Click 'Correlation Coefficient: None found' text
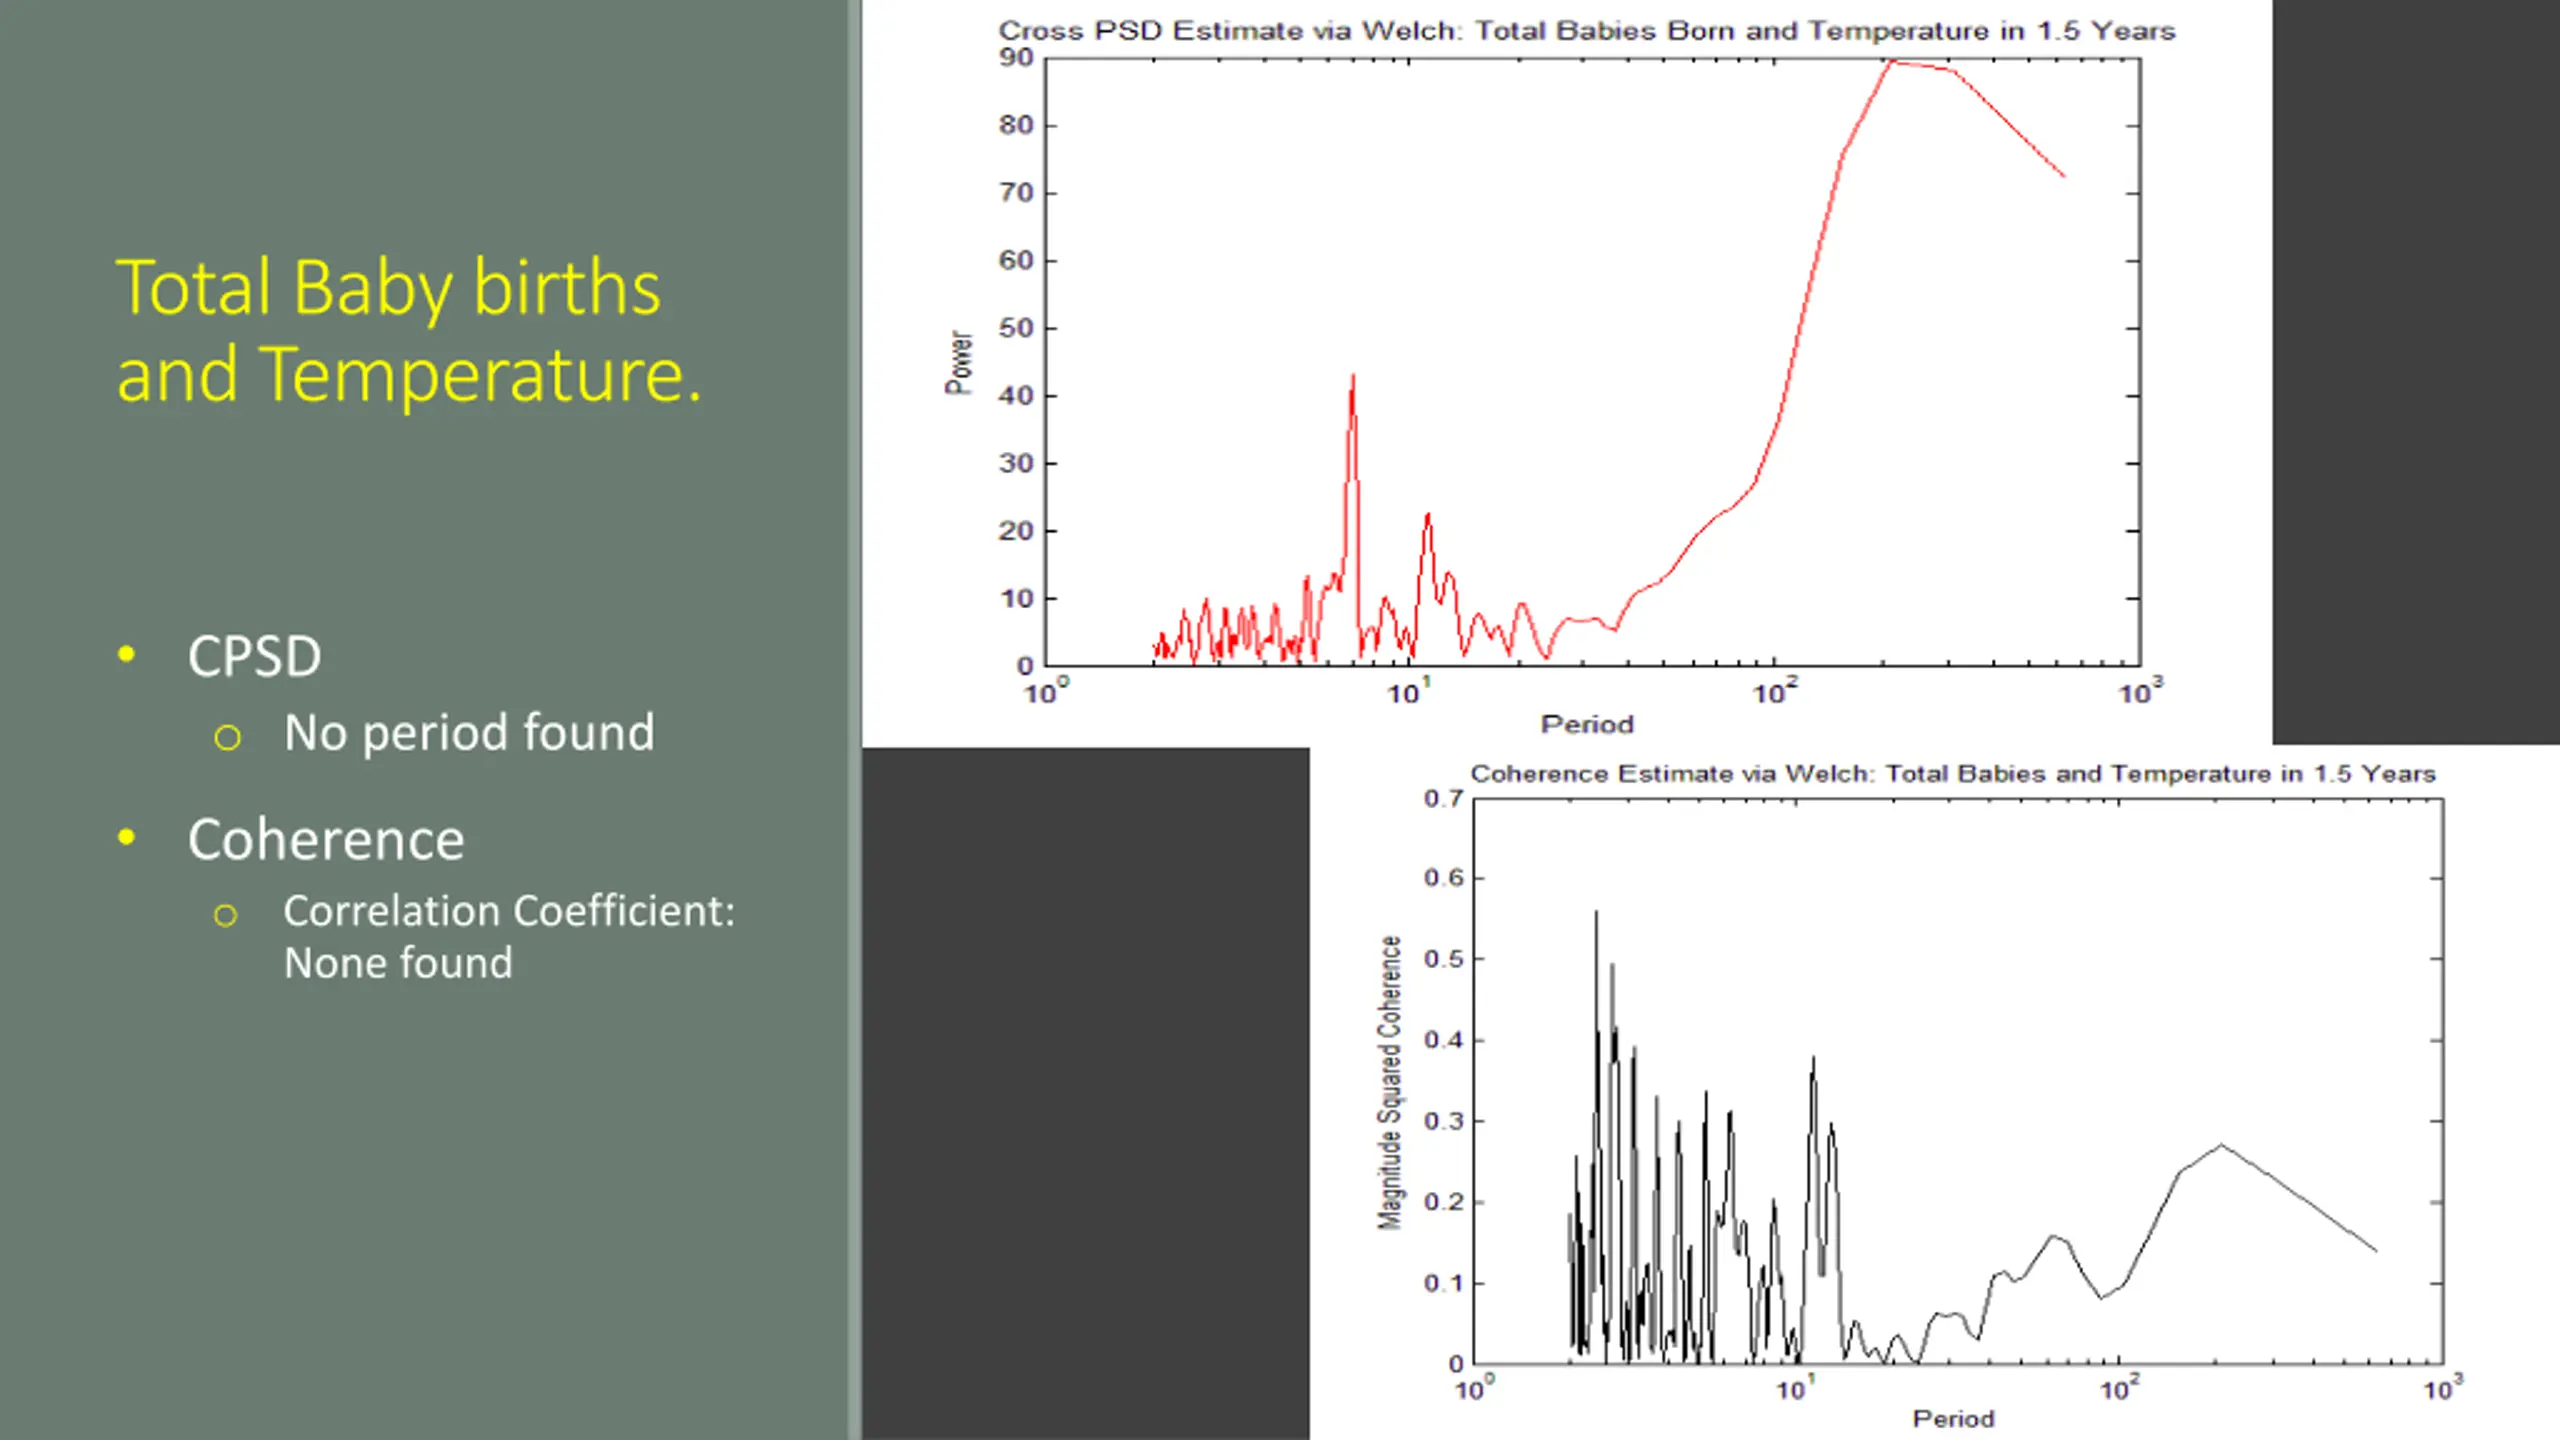The image size is (2560, 1440). point(509,936)
